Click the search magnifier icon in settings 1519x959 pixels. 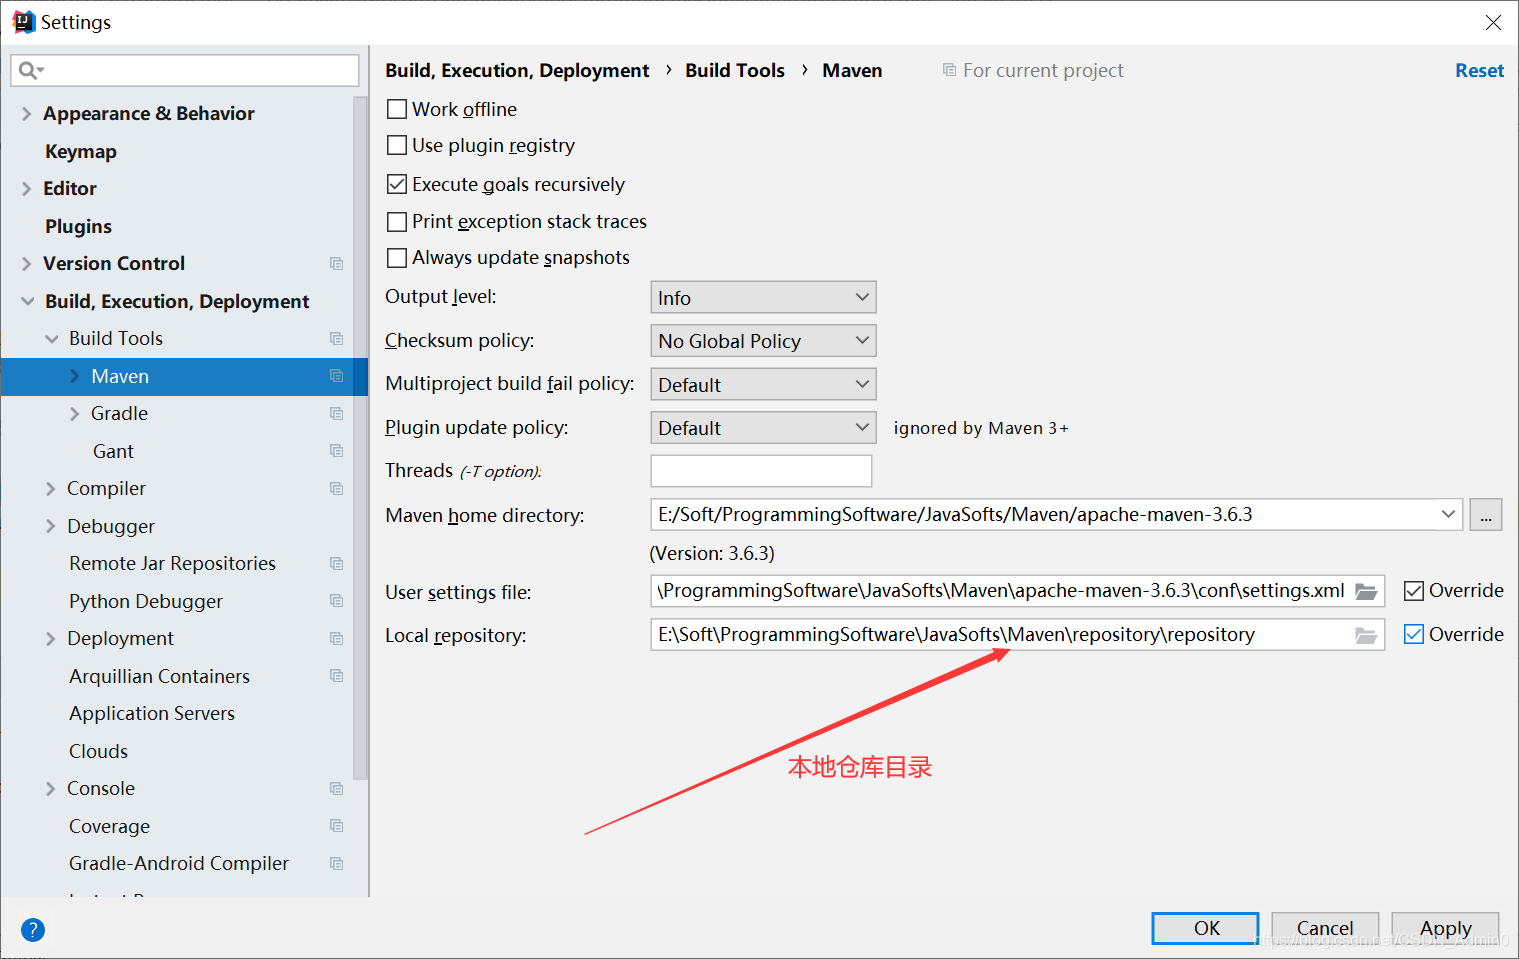(31, 70)
